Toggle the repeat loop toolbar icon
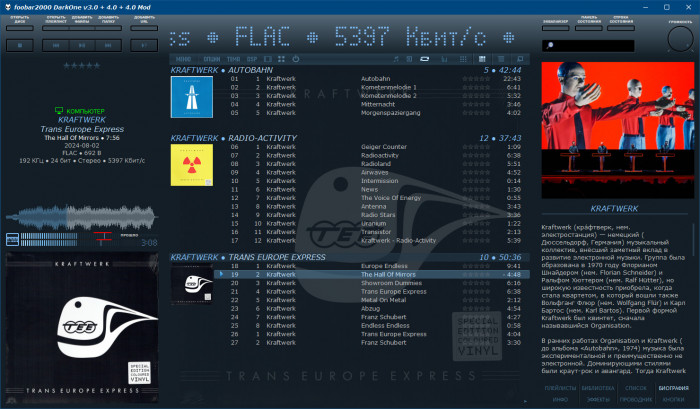700x409 pixels. click(x=425, y=59)
